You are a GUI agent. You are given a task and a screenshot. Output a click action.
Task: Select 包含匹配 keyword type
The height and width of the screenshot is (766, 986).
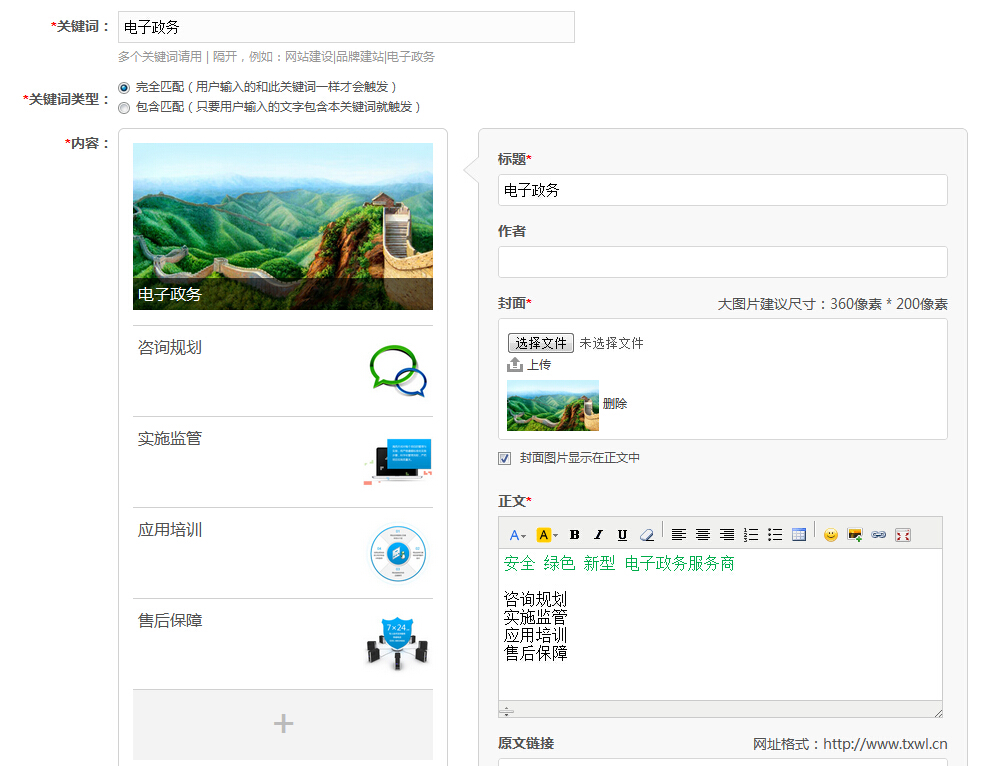[x=124, y=107]
